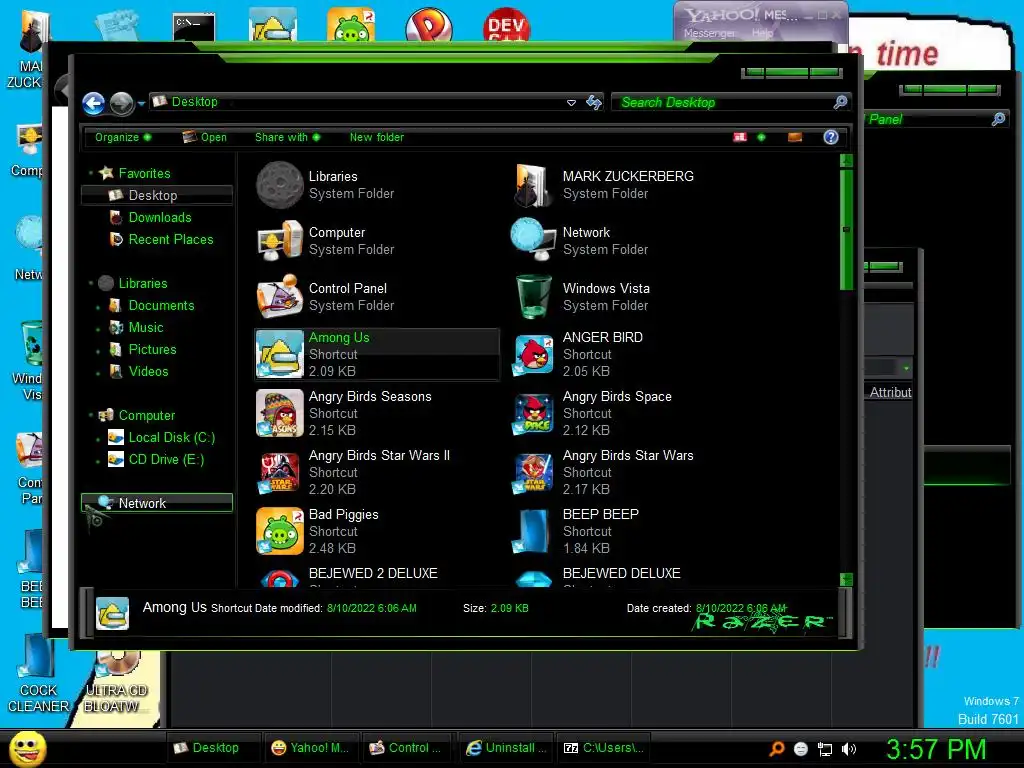Select the Among Us shortcut icon
Image resolution: width=1024 pixels, height=768 pixels.
[x=280, y=354]
